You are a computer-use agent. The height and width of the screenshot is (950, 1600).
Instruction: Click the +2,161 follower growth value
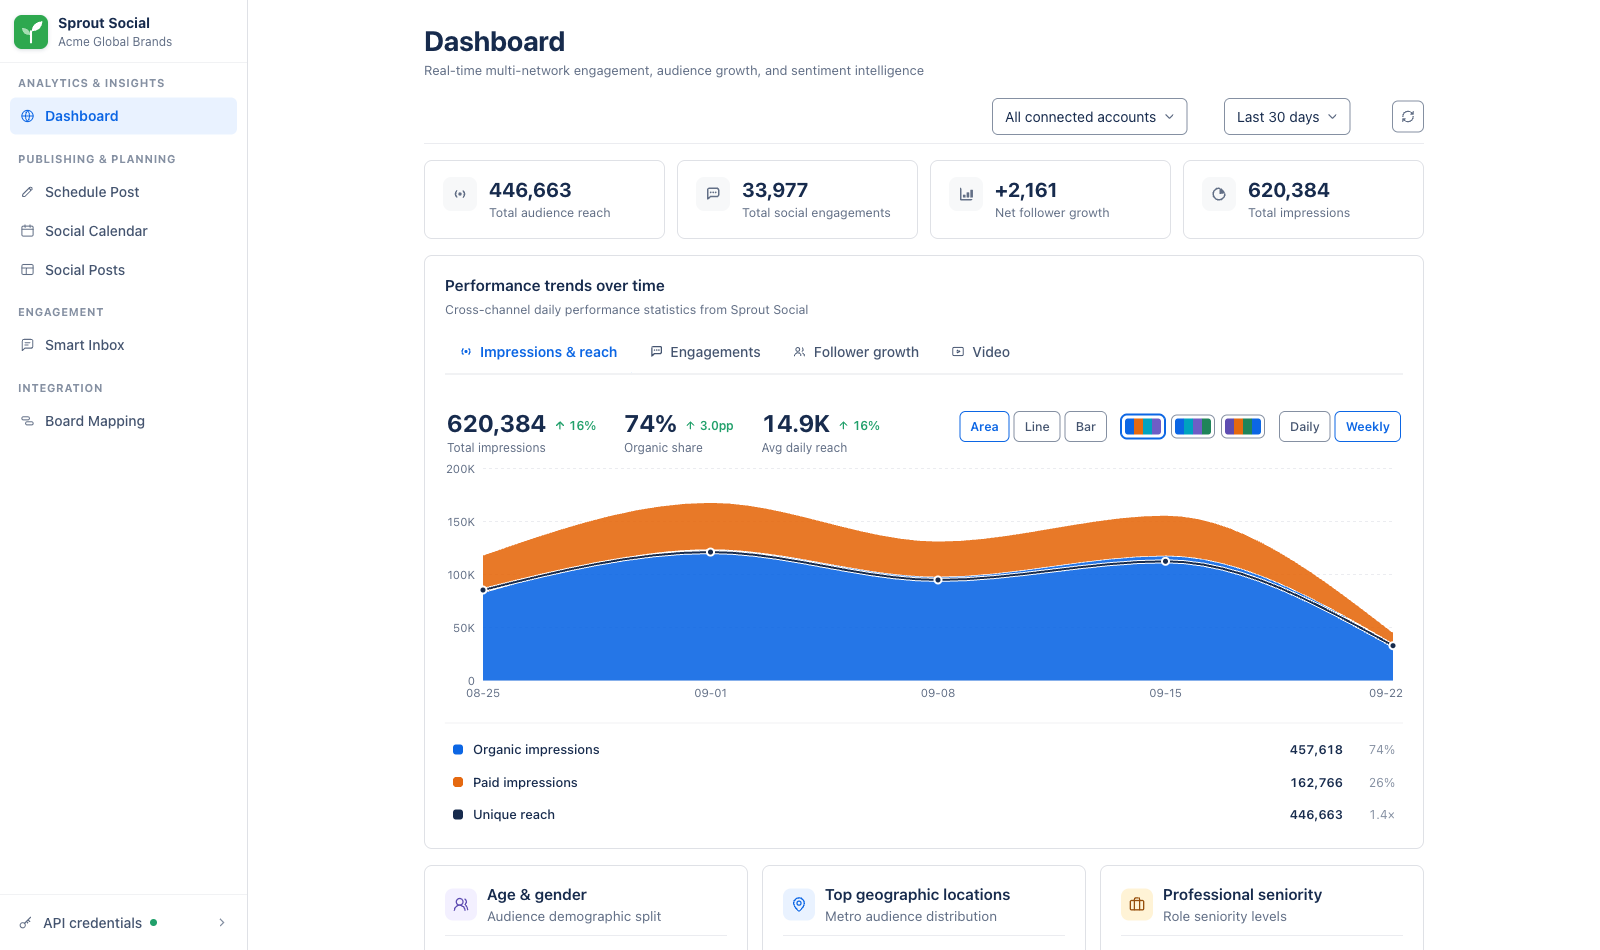click(x=1026, y=190)
